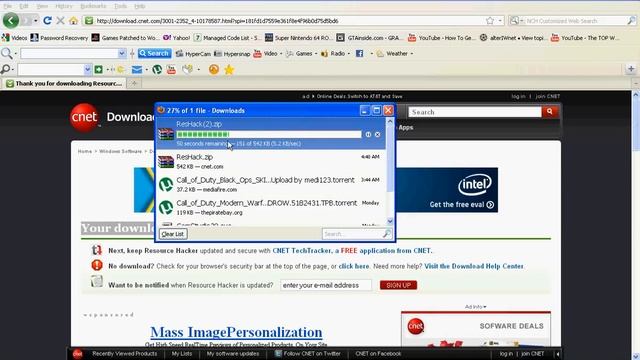The width and height of the screenshot is (640, 360).
Task: Open the Yahoo! bookmark
Action: coord(177,38)
